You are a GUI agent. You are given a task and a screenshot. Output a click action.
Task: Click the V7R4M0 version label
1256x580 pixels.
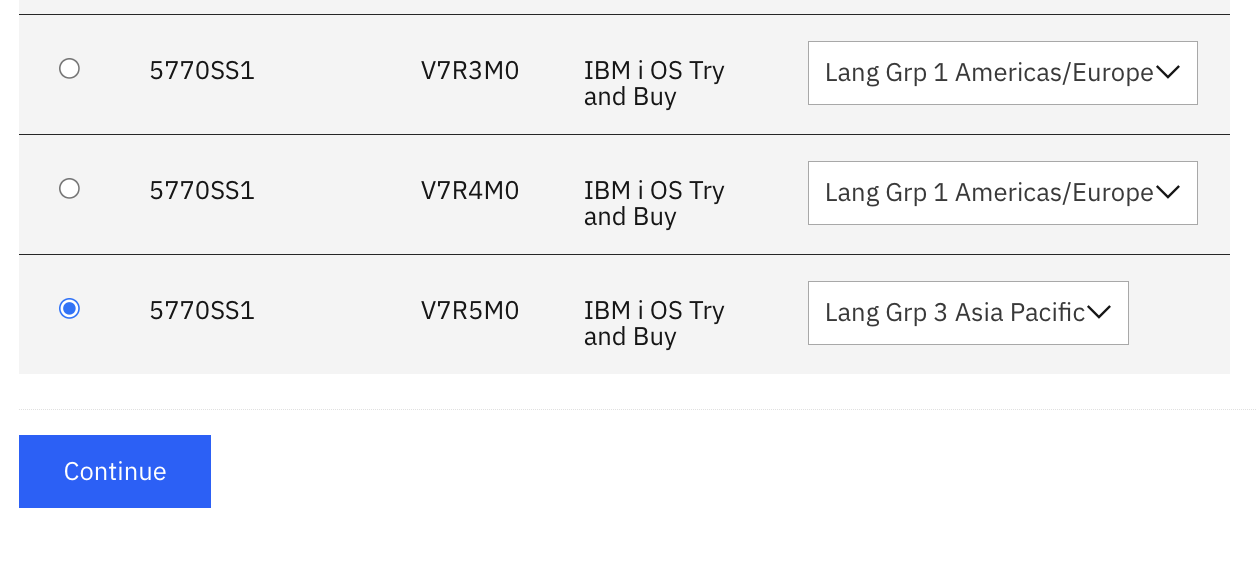tap(470, 190)
